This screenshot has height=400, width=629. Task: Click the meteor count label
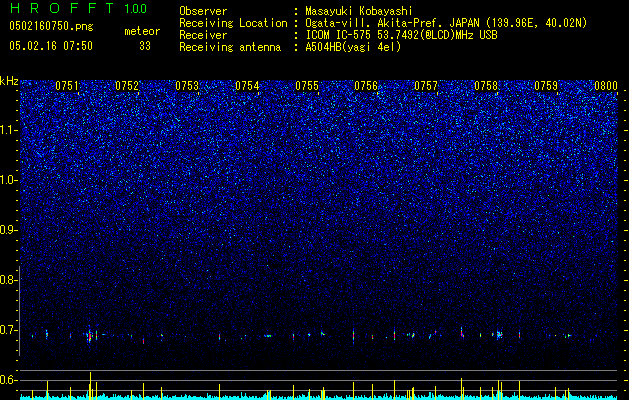pyautogui.click(x=142, y=31)
